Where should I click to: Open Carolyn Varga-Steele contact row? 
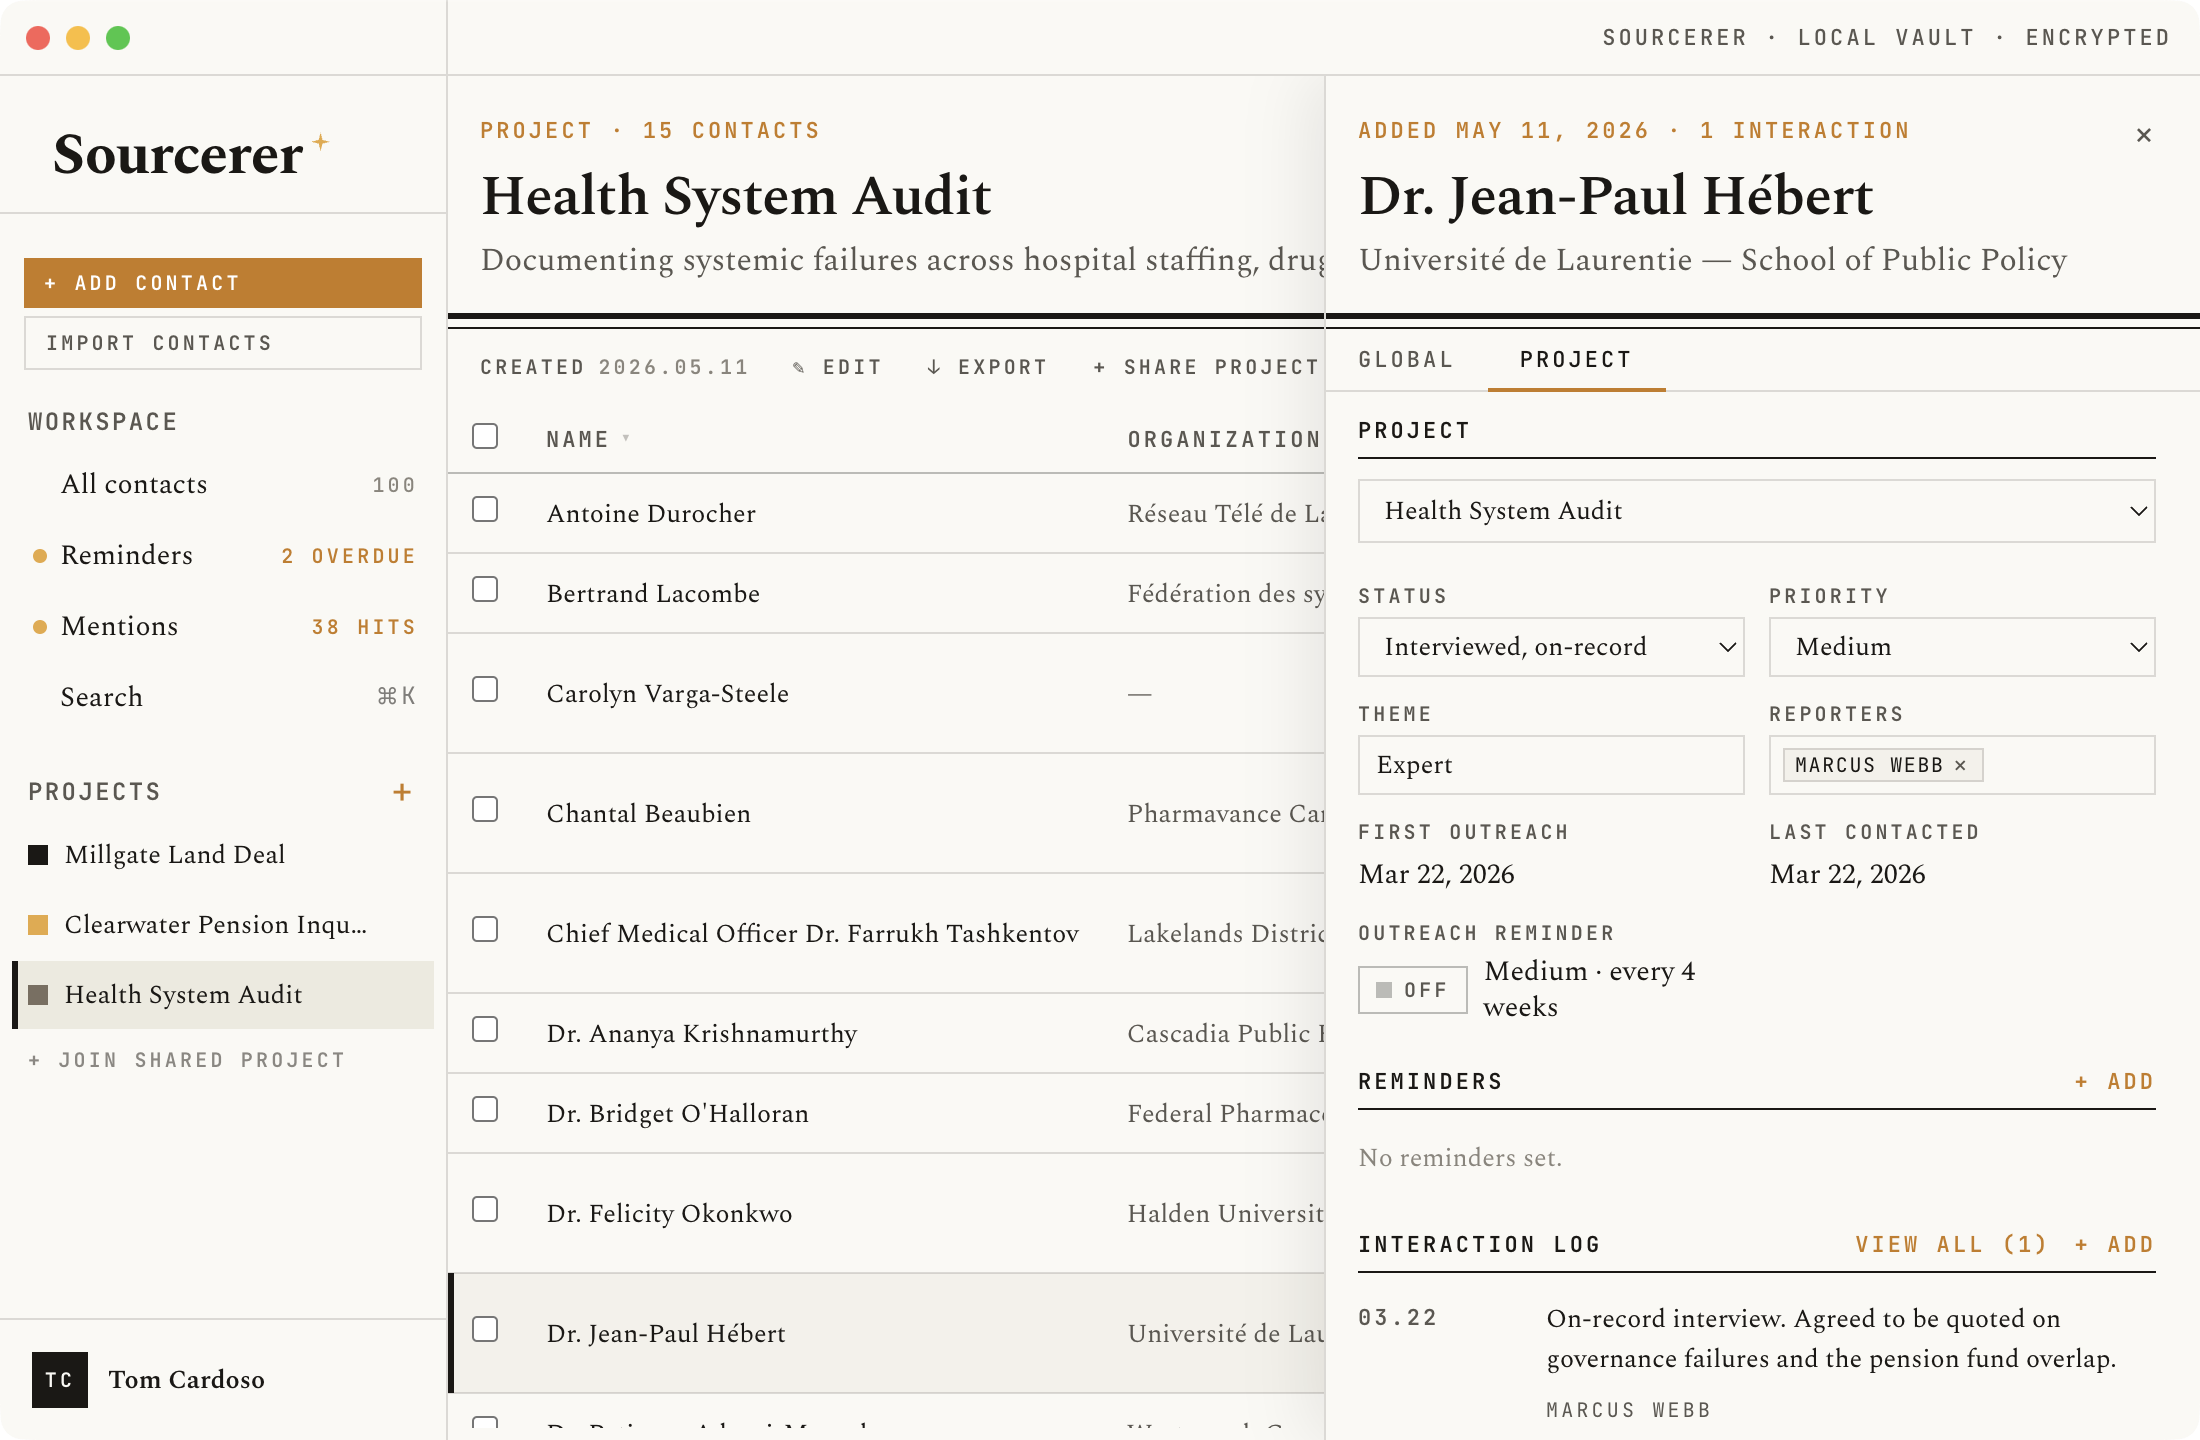(x=886, y=693)
